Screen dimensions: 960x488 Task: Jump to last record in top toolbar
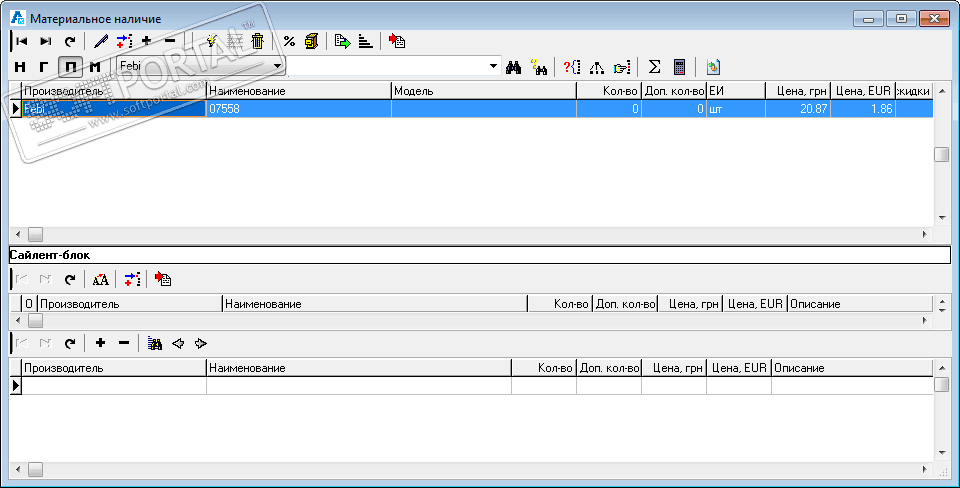click(x=46, y=41)
